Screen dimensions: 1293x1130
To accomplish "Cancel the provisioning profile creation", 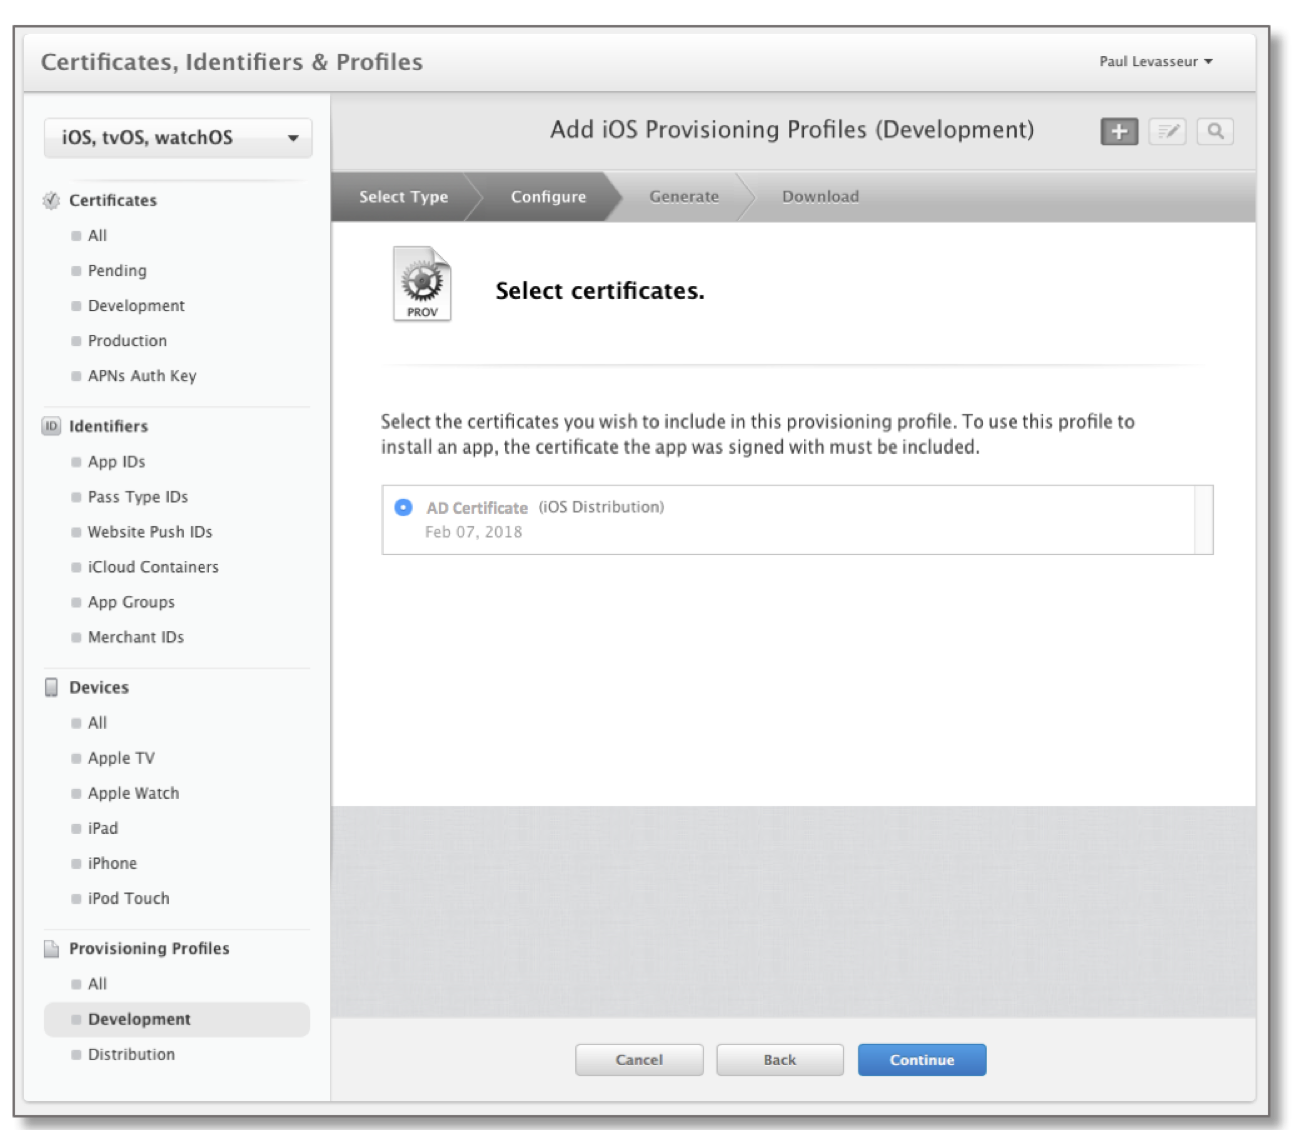I will 639,1060.
